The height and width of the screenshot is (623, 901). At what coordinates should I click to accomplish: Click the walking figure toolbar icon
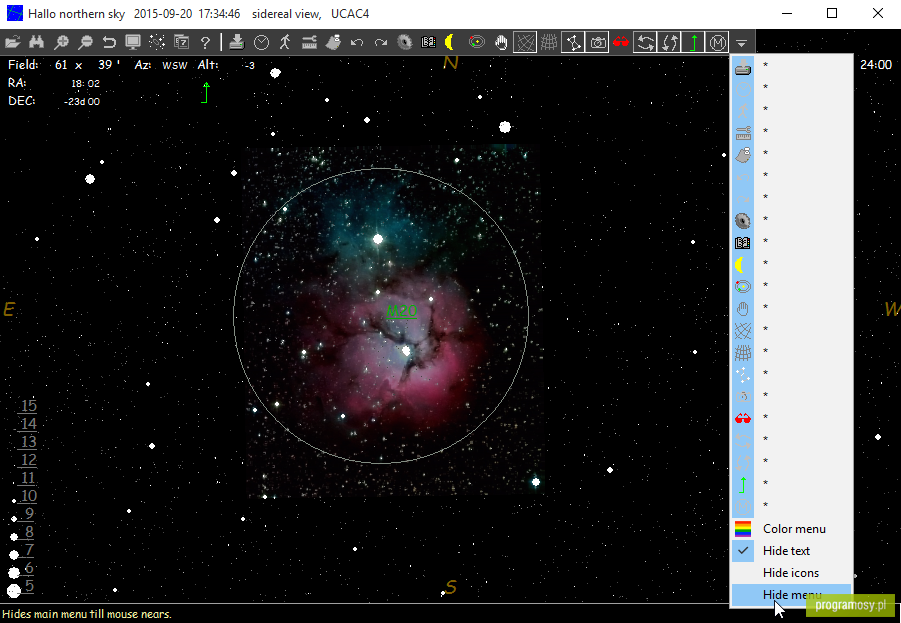tap(285, 42)
